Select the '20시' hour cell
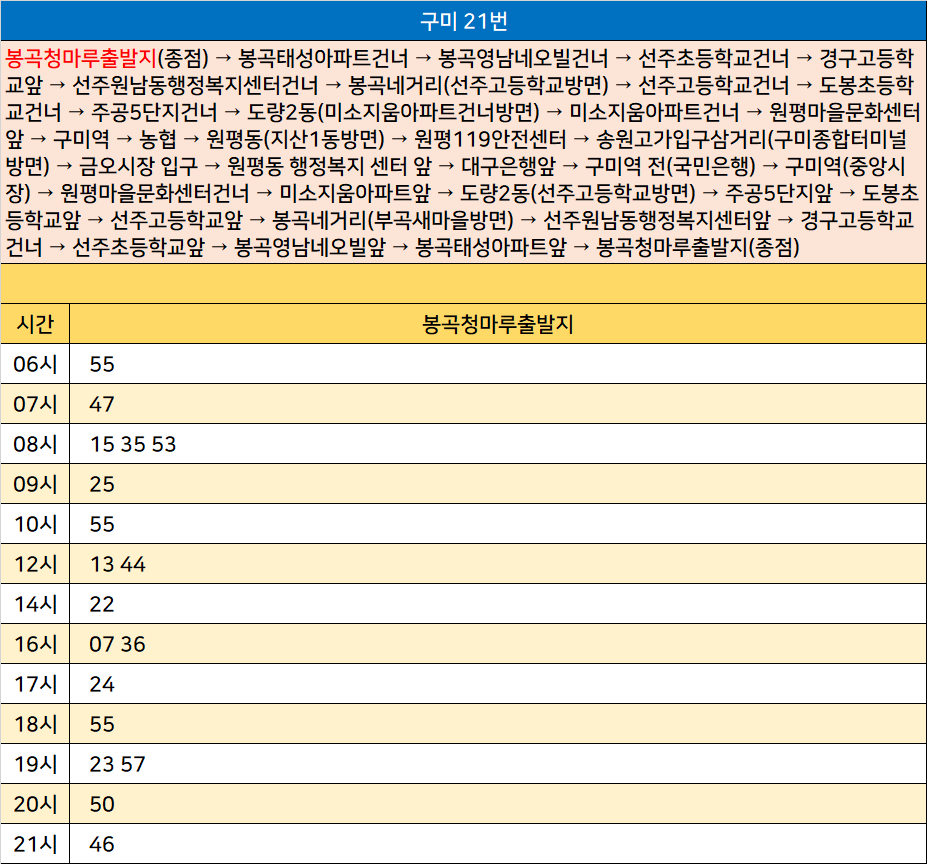 pyautogui.click(x=35, y=804)
